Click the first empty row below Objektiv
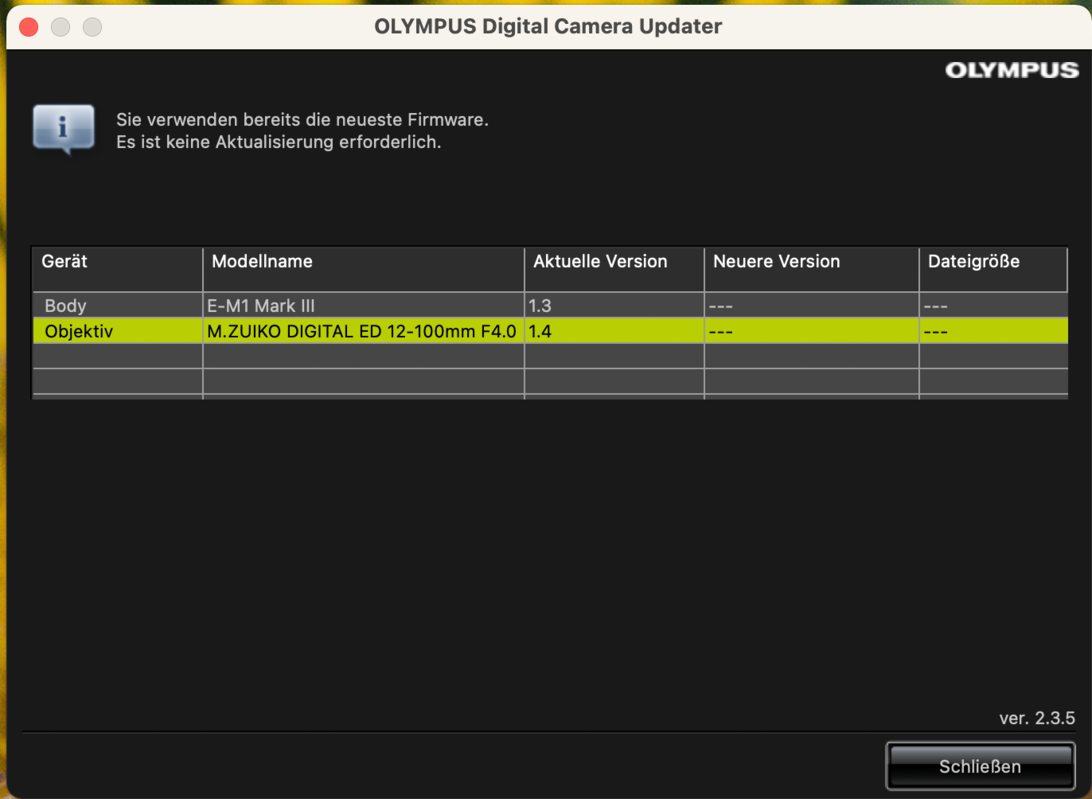1092x799 pixels. tap(550, 356)
